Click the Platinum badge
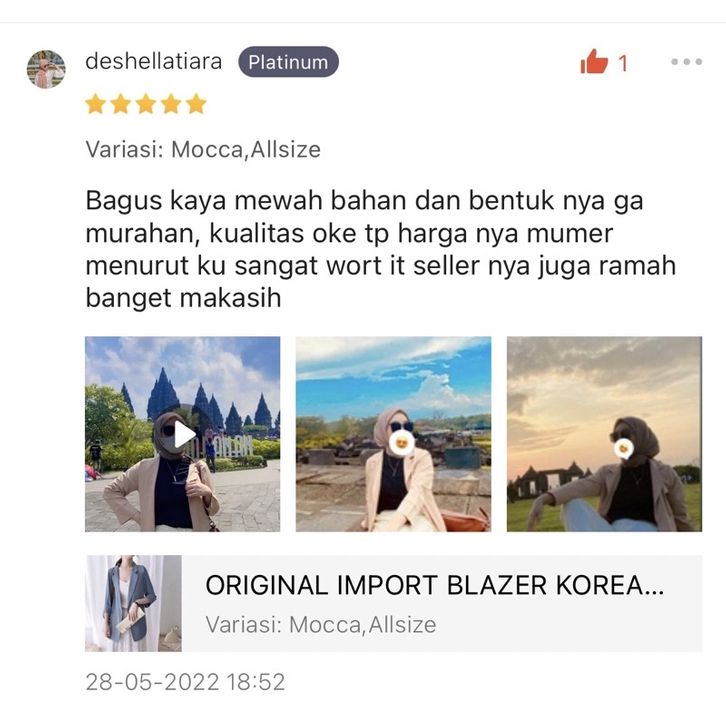Viewport: 726px width, 726px height. 288,62
